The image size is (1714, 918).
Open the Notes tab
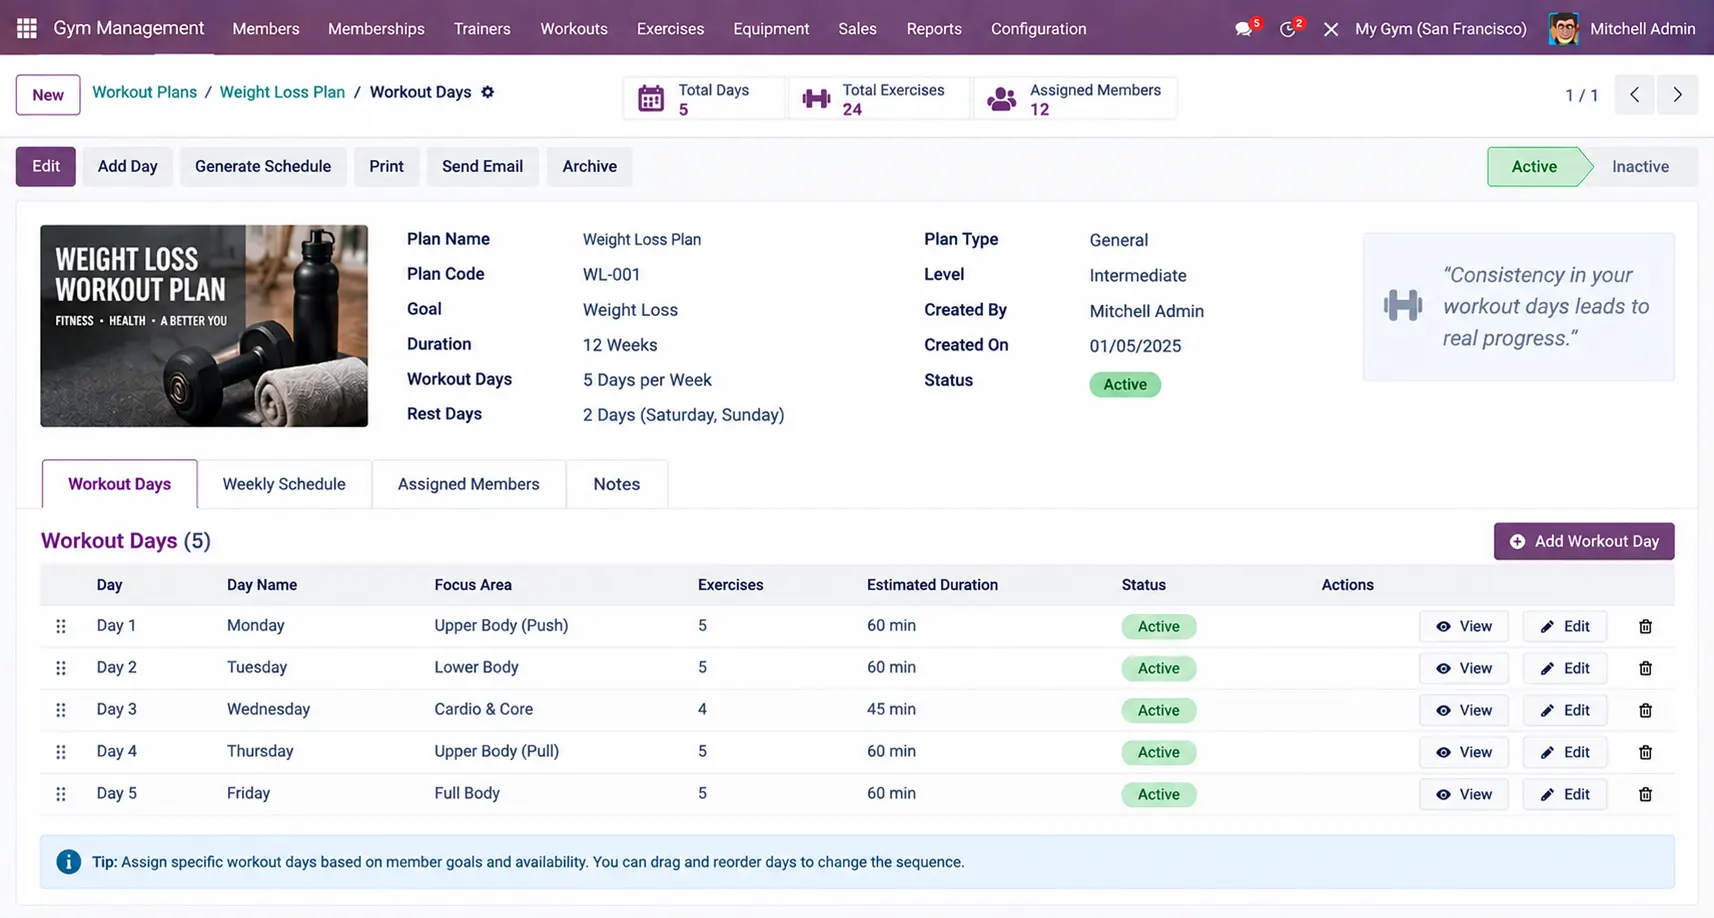coord(616,484)
